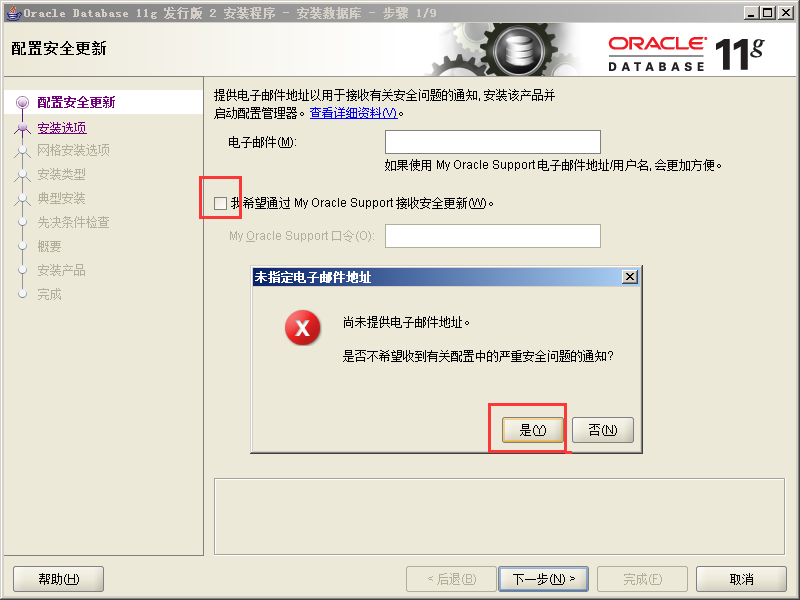
Task: Open the 查看详细资料 link
Action: coord(353,113)
